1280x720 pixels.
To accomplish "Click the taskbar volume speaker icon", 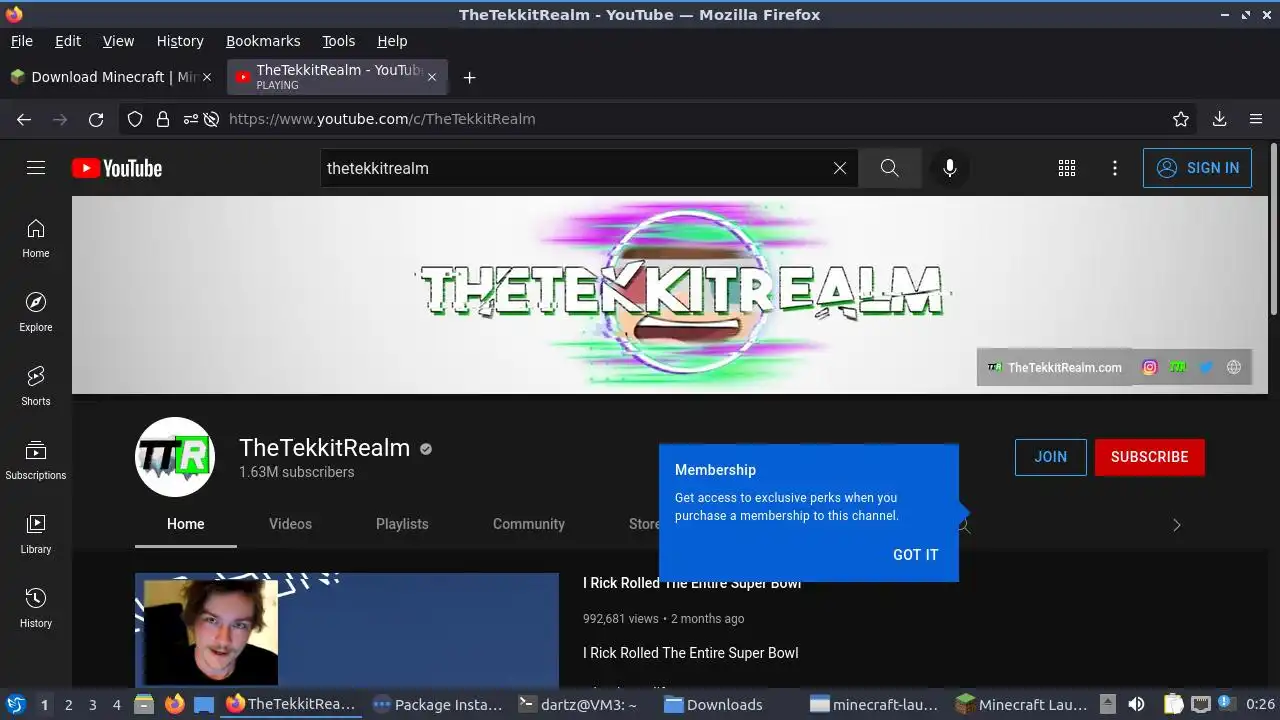I will (x=1136, y=704).
